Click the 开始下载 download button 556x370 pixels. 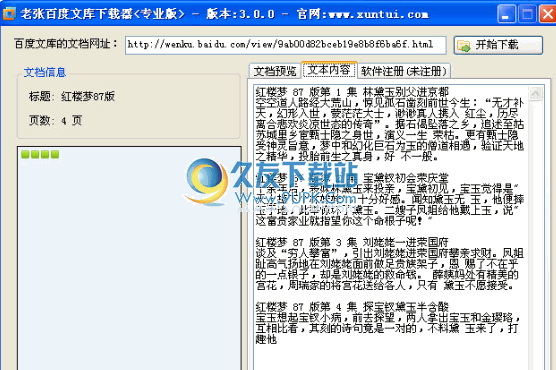pos(498,45)
